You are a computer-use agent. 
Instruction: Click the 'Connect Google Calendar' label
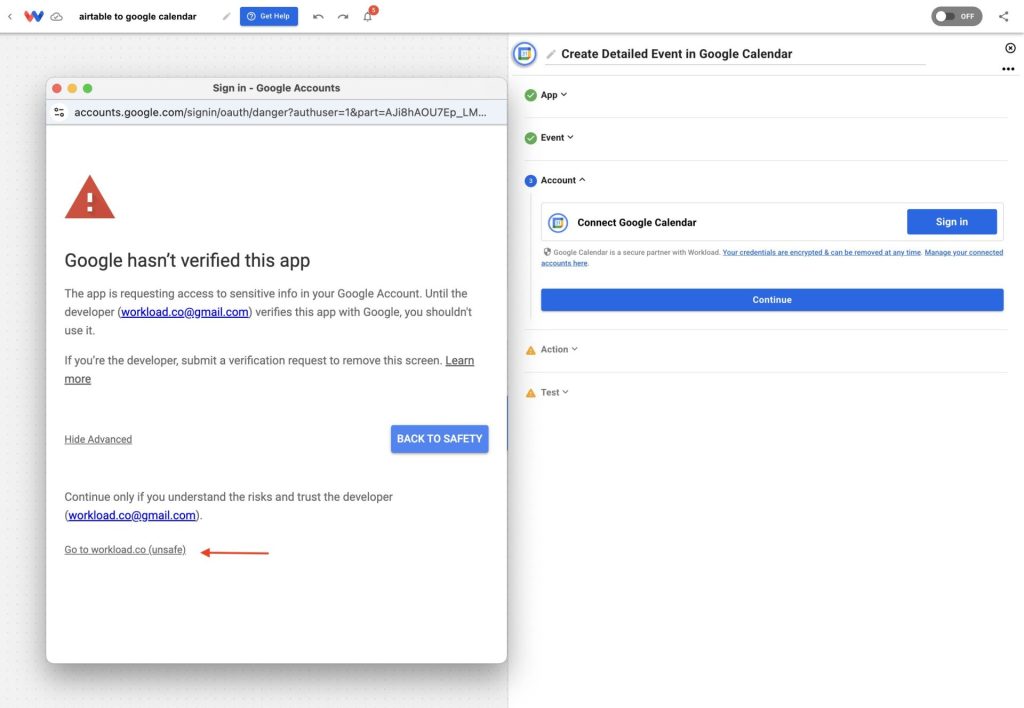[x=637, y=223]
